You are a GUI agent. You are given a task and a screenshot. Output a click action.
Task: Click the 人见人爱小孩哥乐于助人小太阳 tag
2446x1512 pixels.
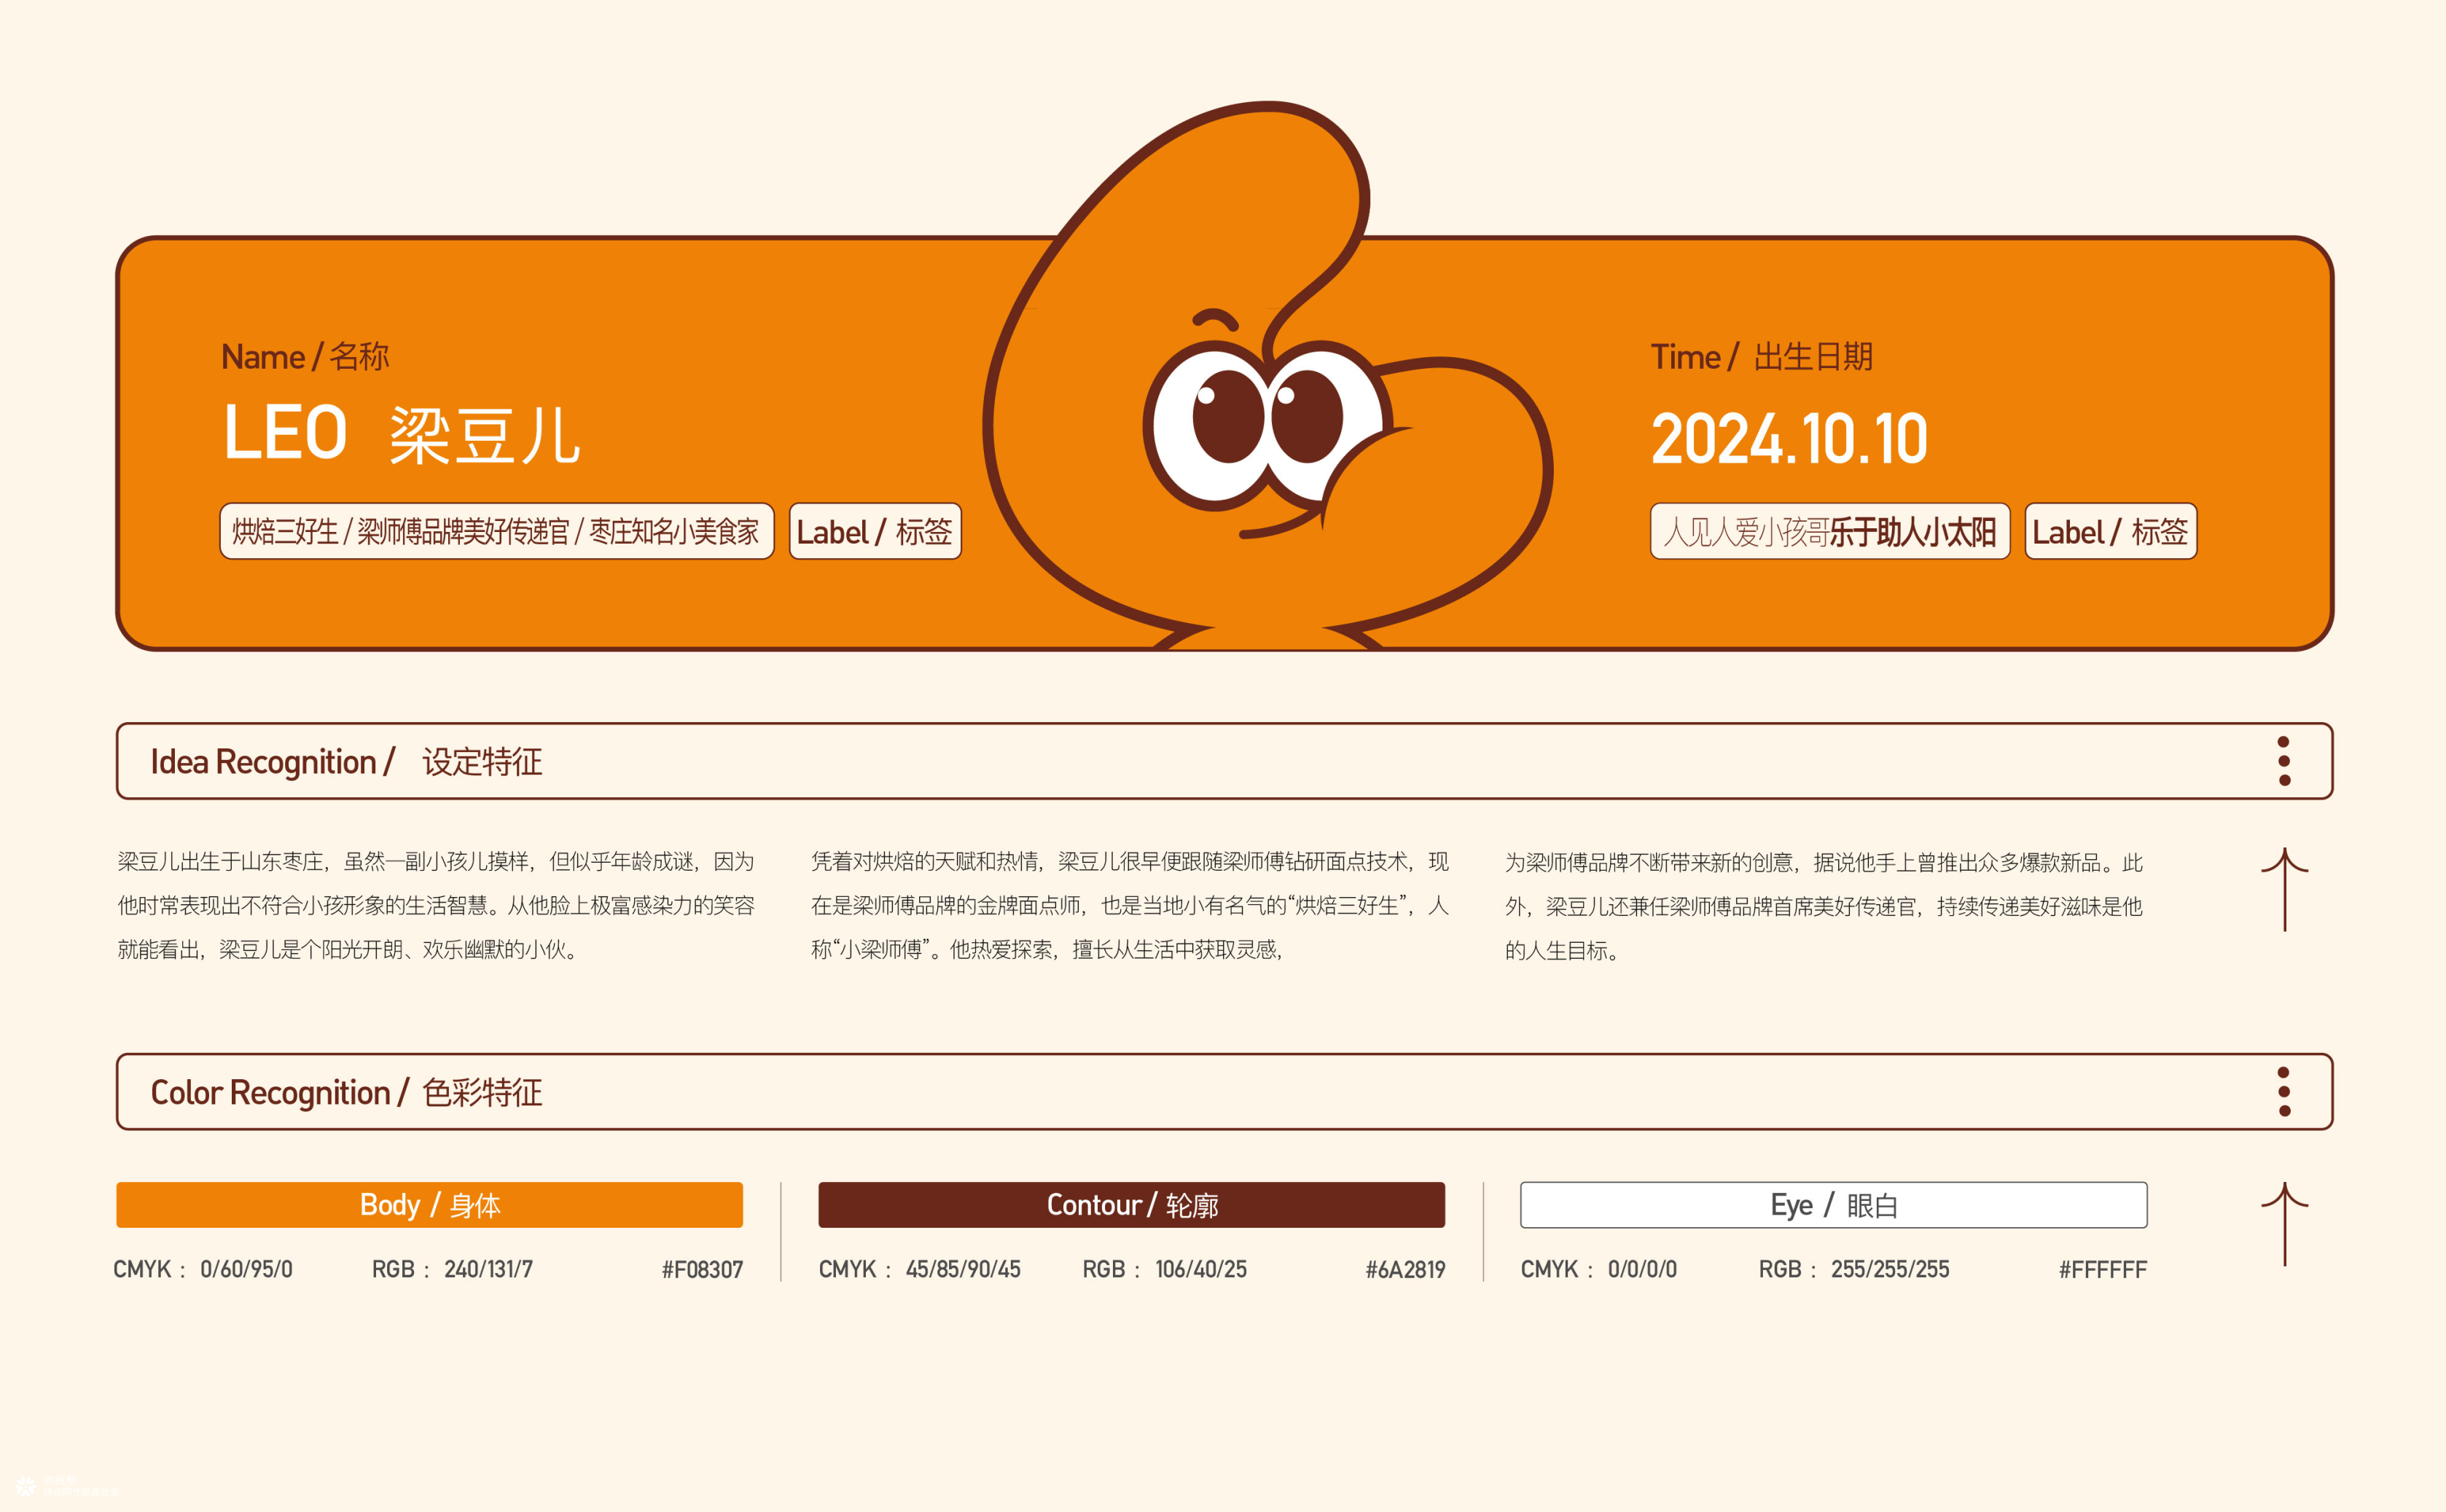1829,531
